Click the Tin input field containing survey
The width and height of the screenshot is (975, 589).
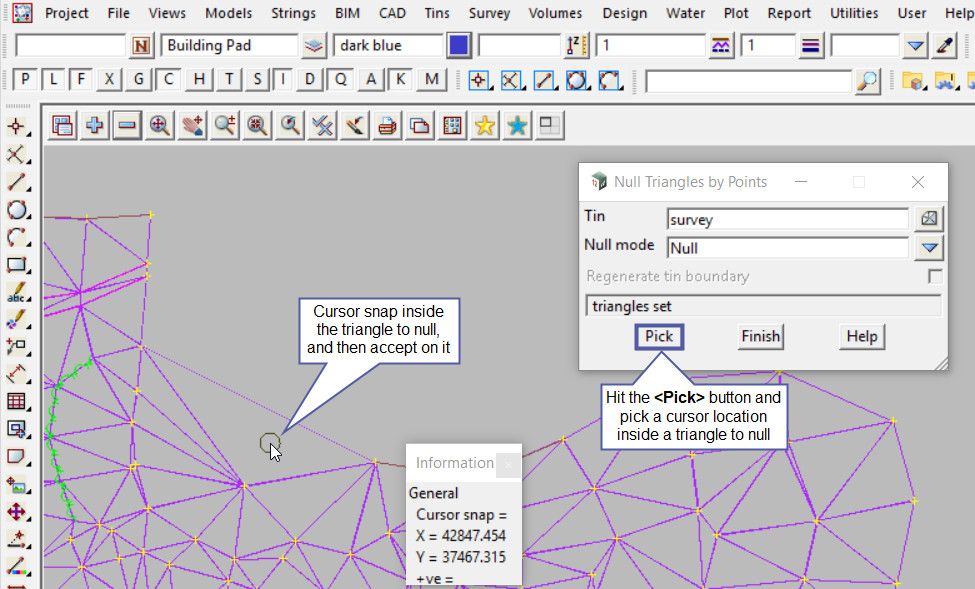point(787,219)
